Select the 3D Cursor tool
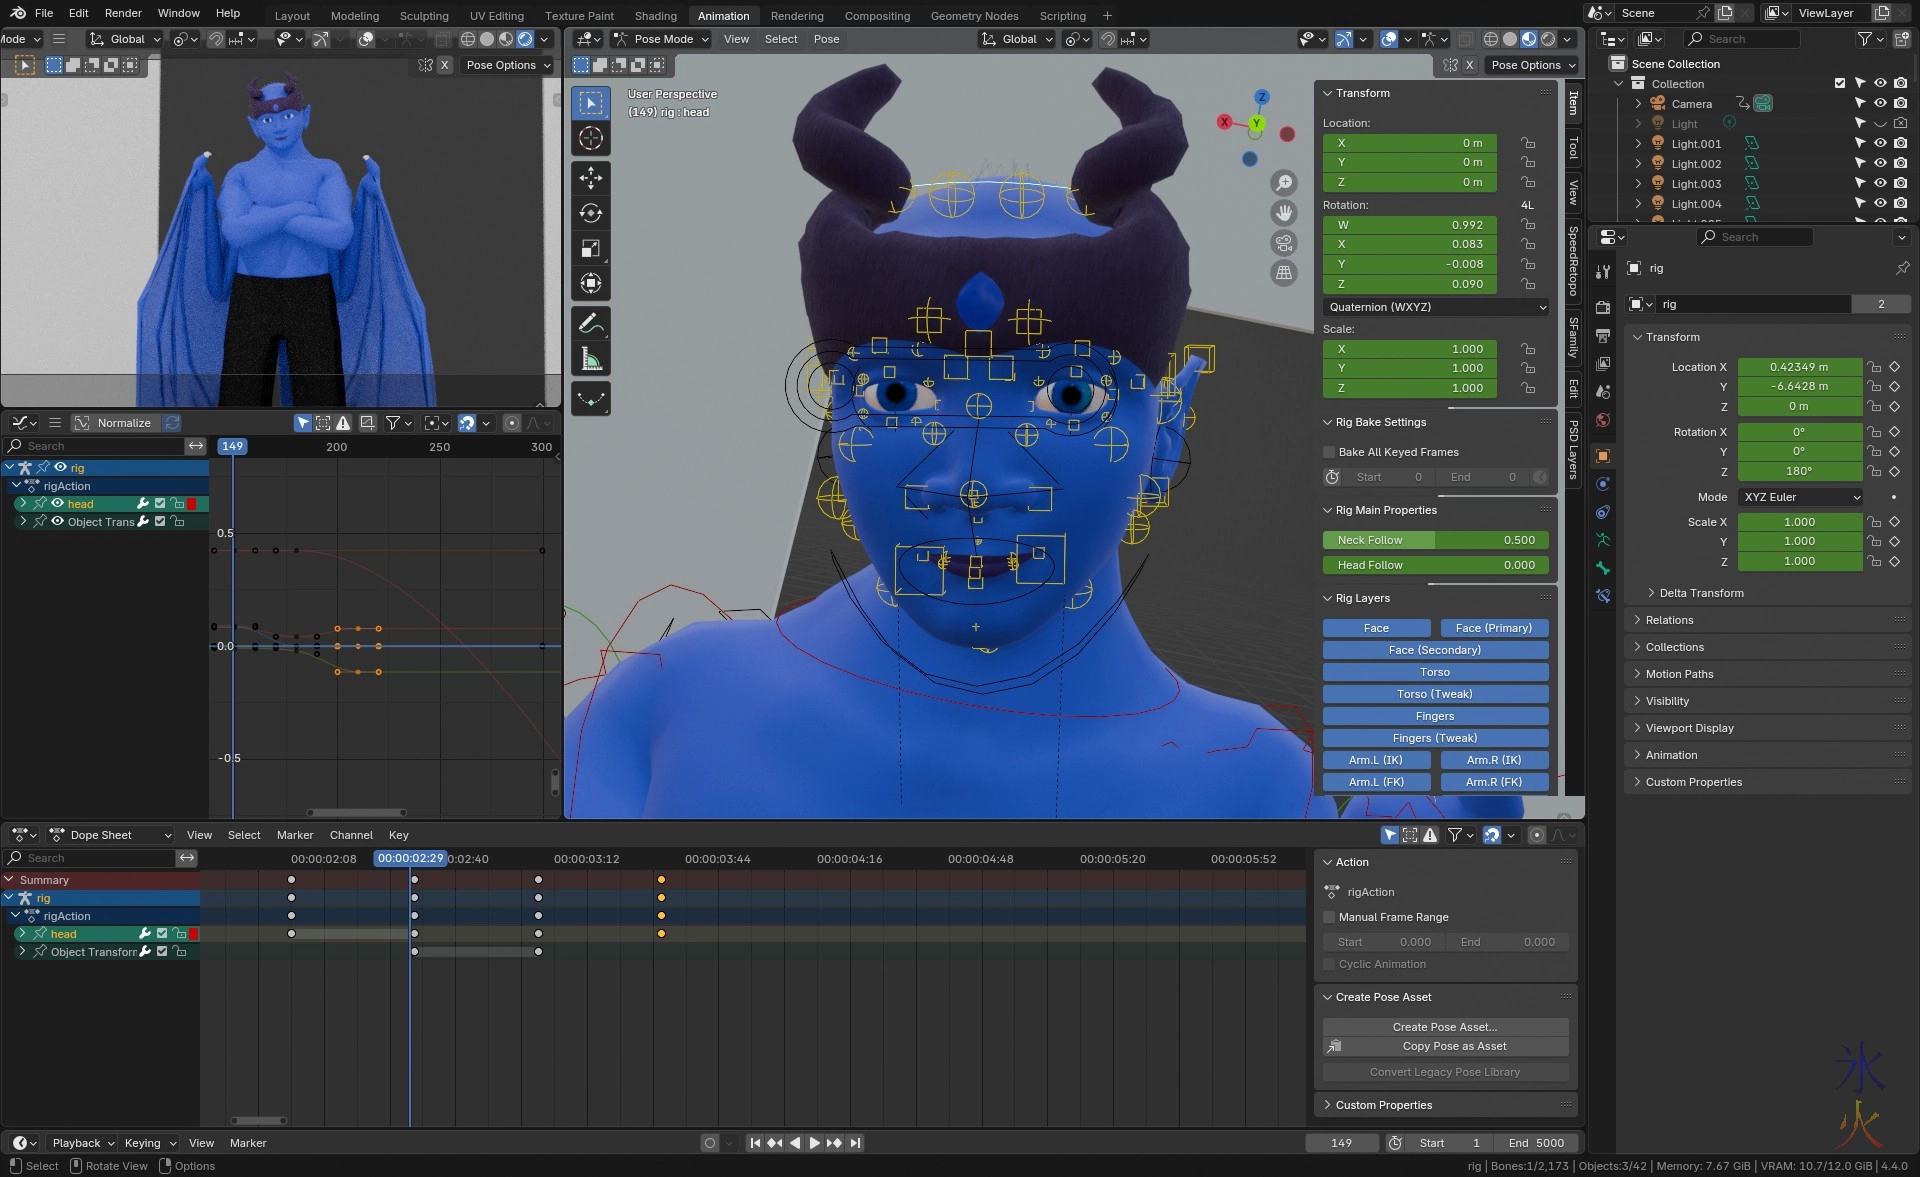 tap(590, 138)
